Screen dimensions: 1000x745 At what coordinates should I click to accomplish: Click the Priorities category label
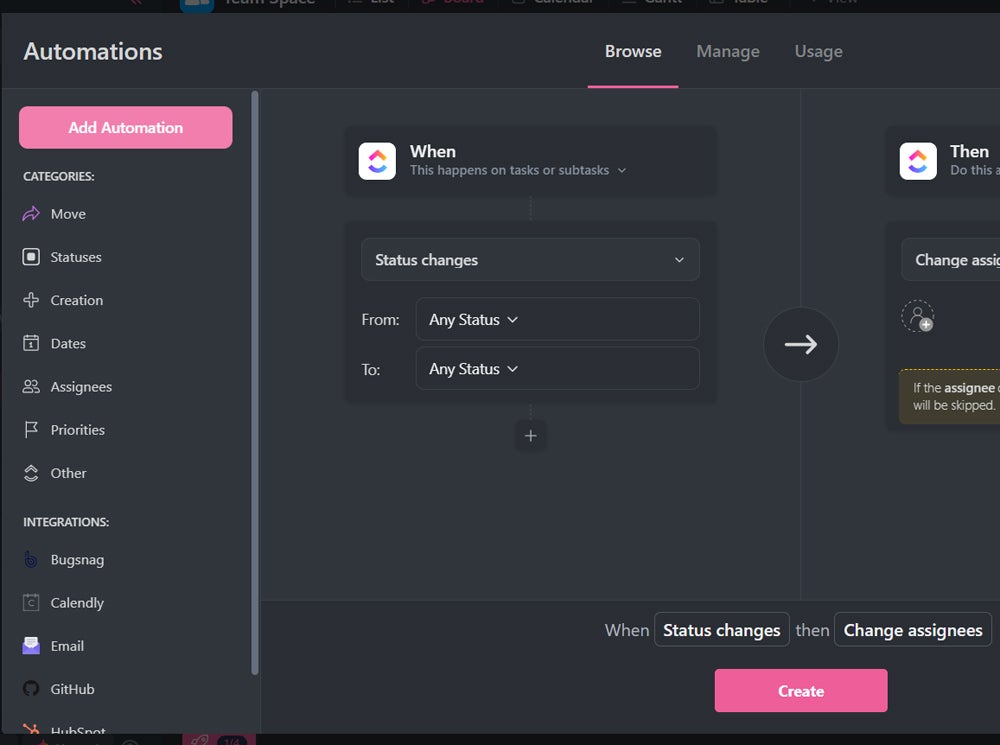(x=78, y=430)
